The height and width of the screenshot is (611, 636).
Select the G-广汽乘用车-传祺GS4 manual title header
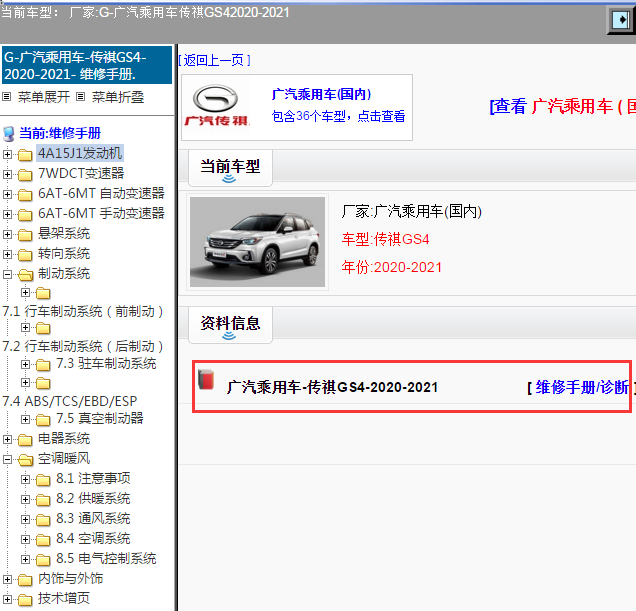87,65
